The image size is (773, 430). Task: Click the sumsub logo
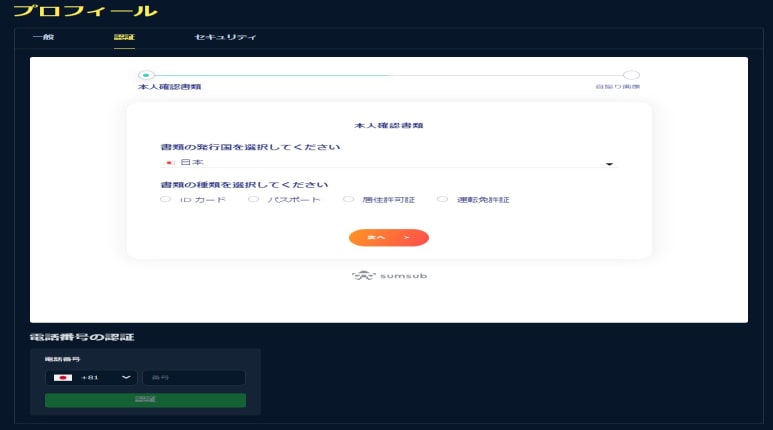point(389,276)
